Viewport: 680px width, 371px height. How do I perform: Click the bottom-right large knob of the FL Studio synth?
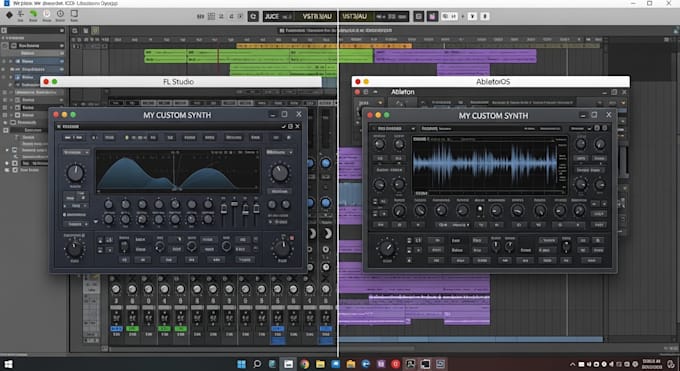pyautogui.click(x=282, y=249)
